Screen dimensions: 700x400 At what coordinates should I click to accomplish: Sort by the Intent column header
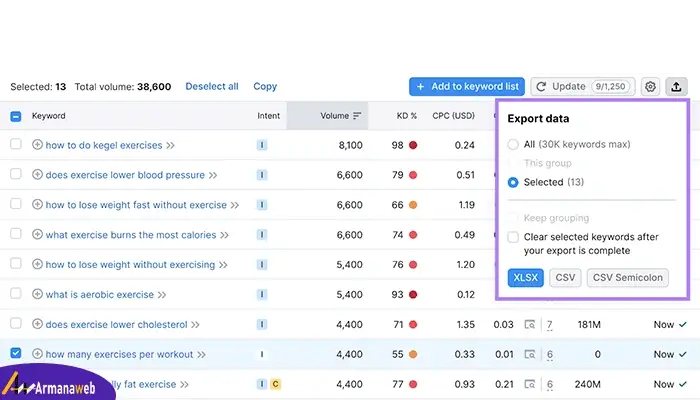268,116
